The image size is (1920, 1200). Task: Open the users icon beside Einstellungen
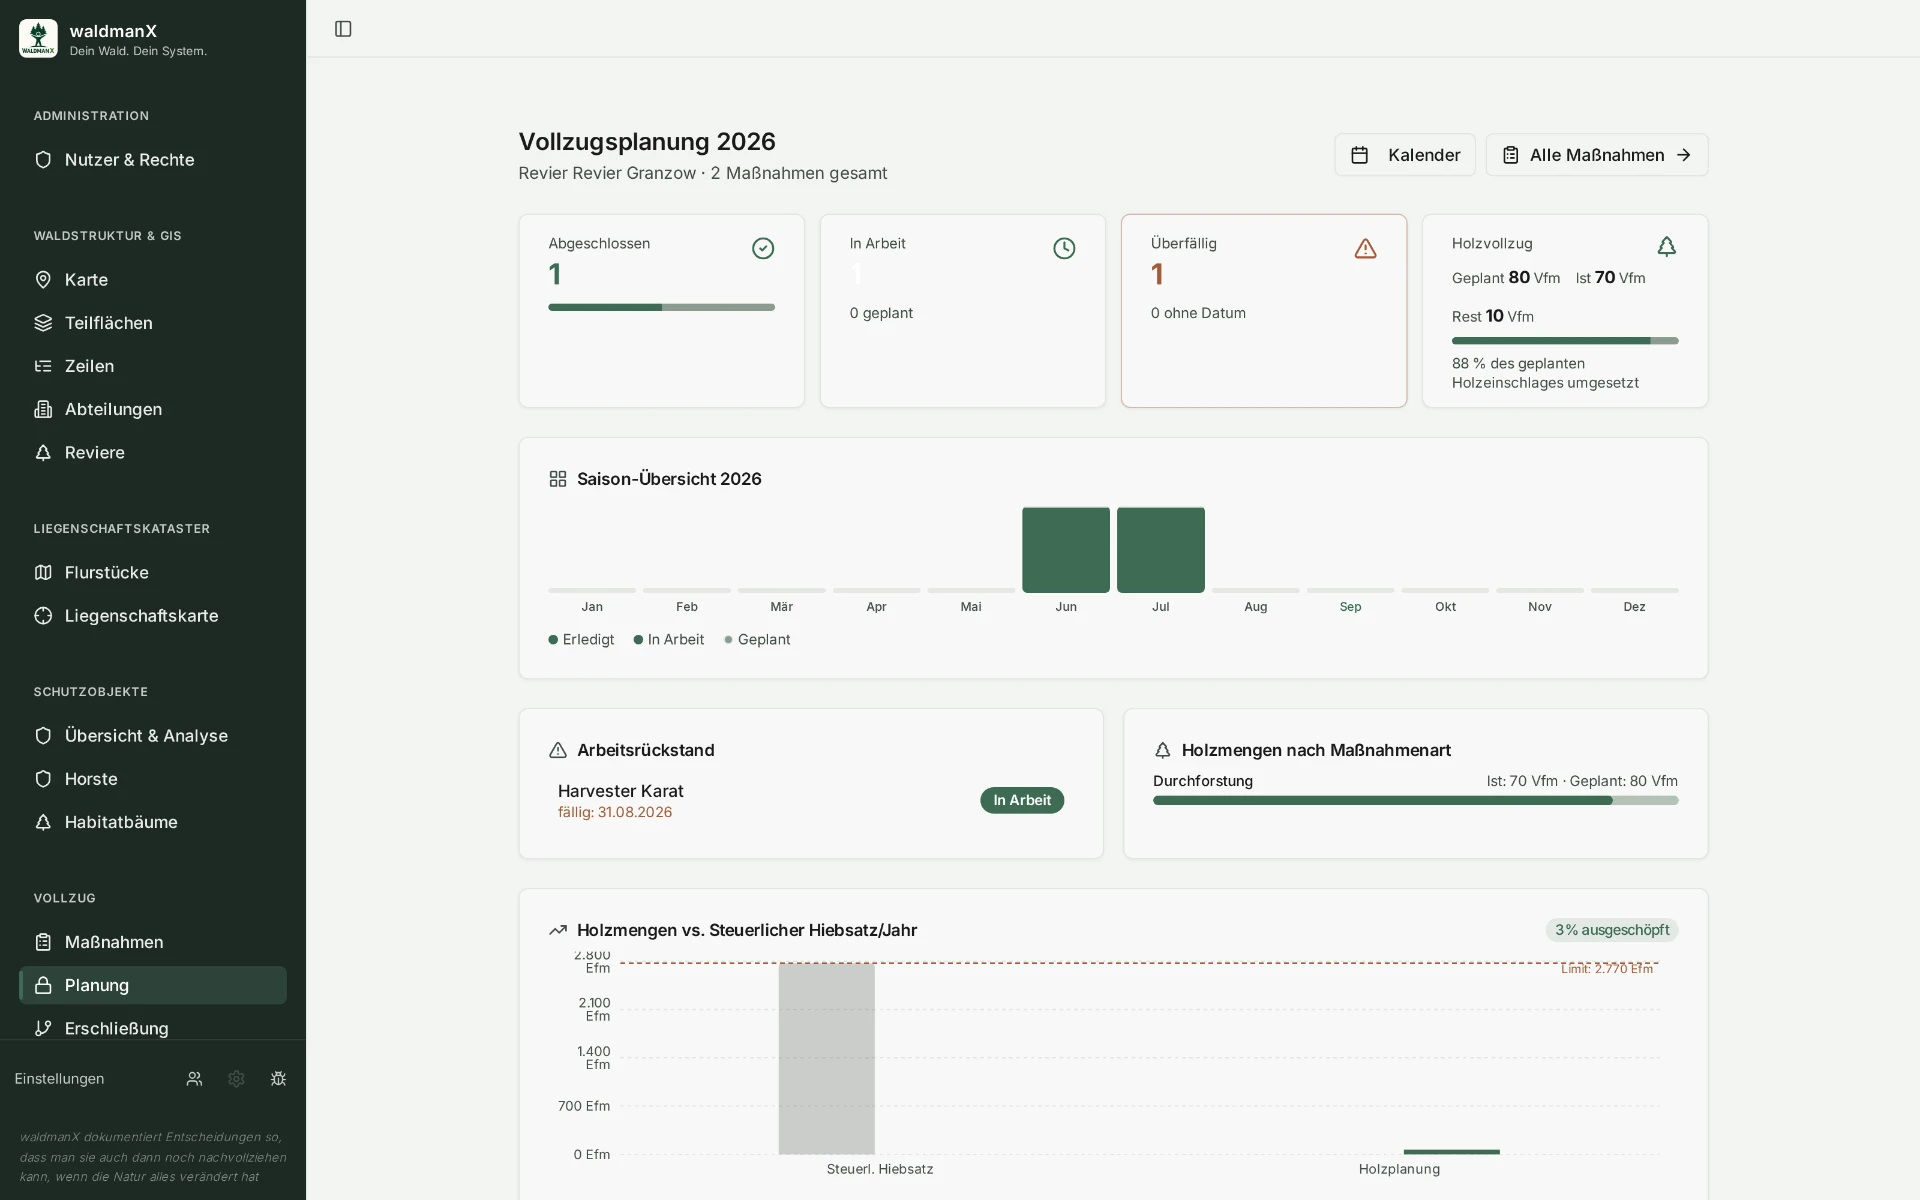point(194,1079)
